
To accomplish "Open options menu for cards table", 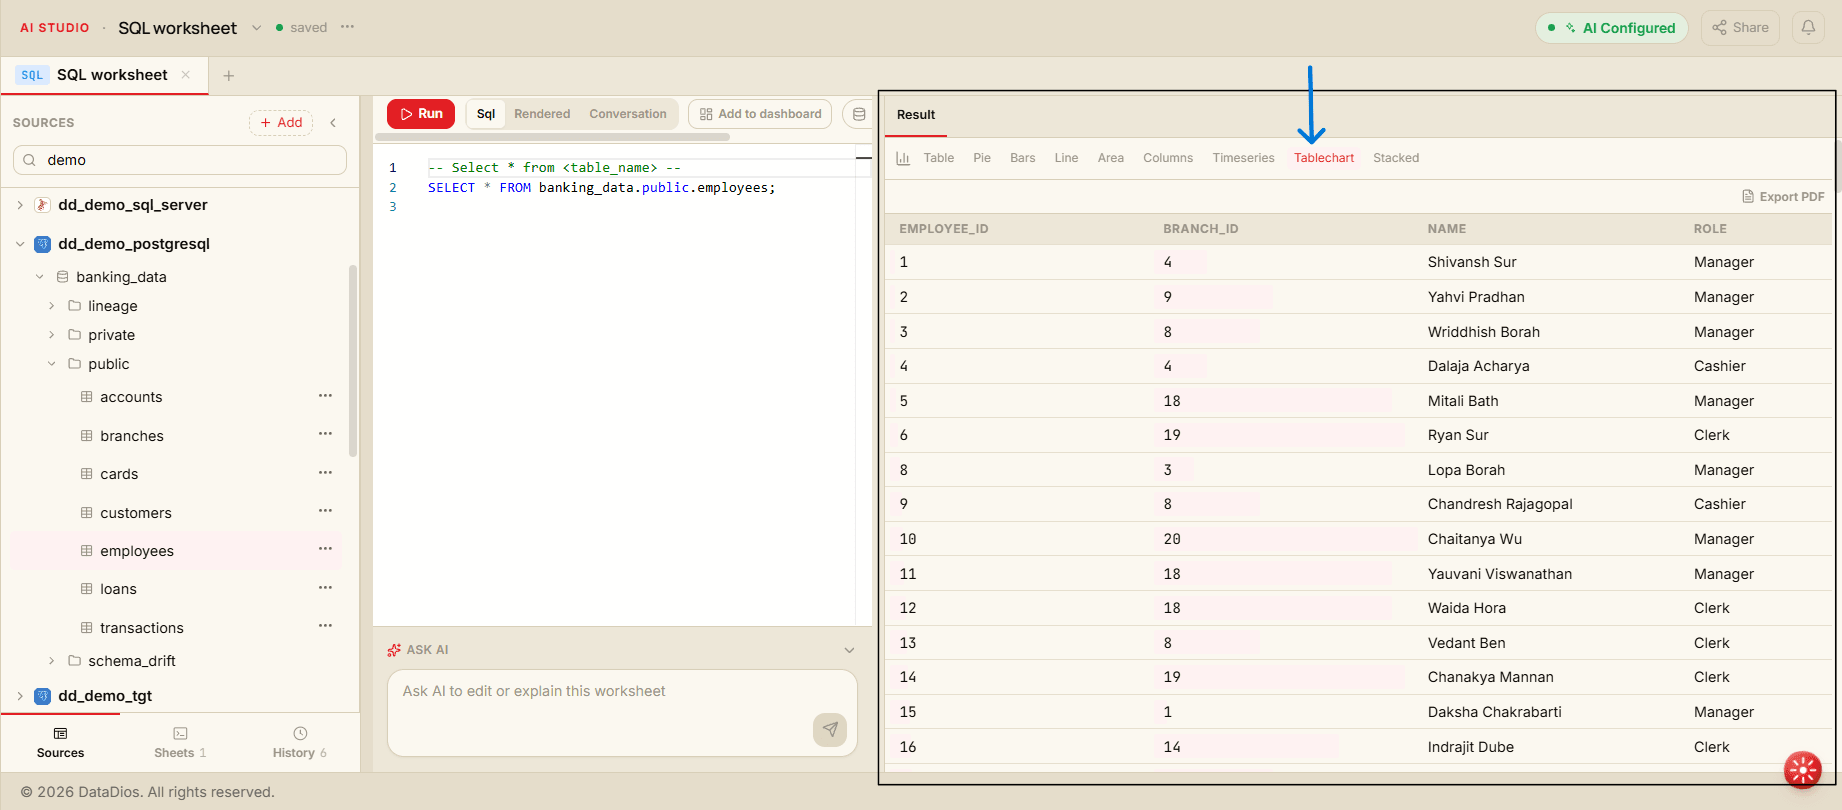I will tap(325, 472).
